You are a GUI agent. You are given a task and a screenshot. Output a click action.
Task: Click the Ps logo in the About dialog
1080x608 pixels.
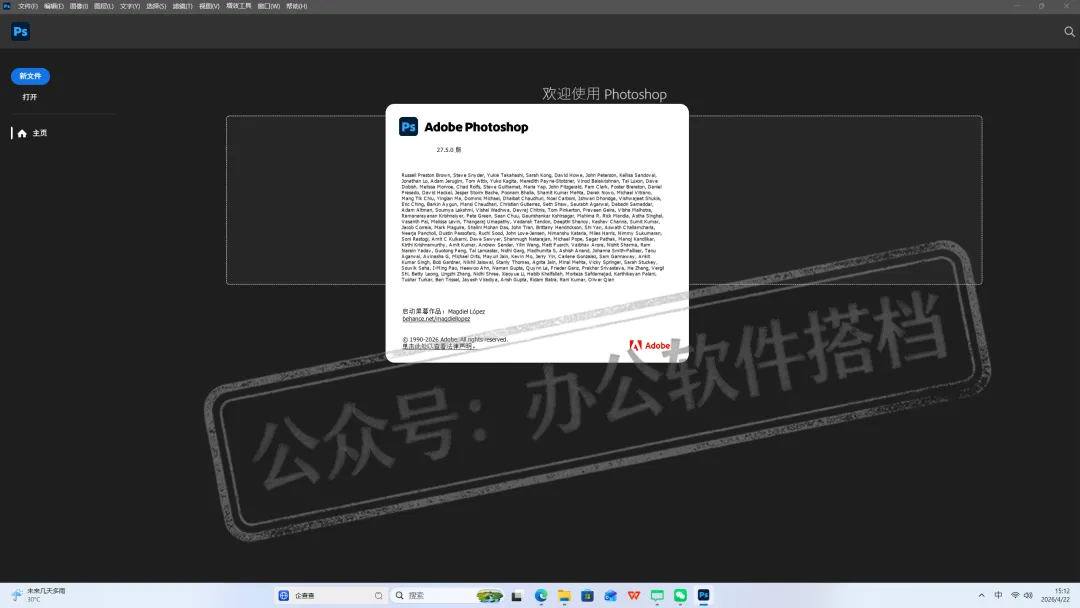[x=408, y=127]
